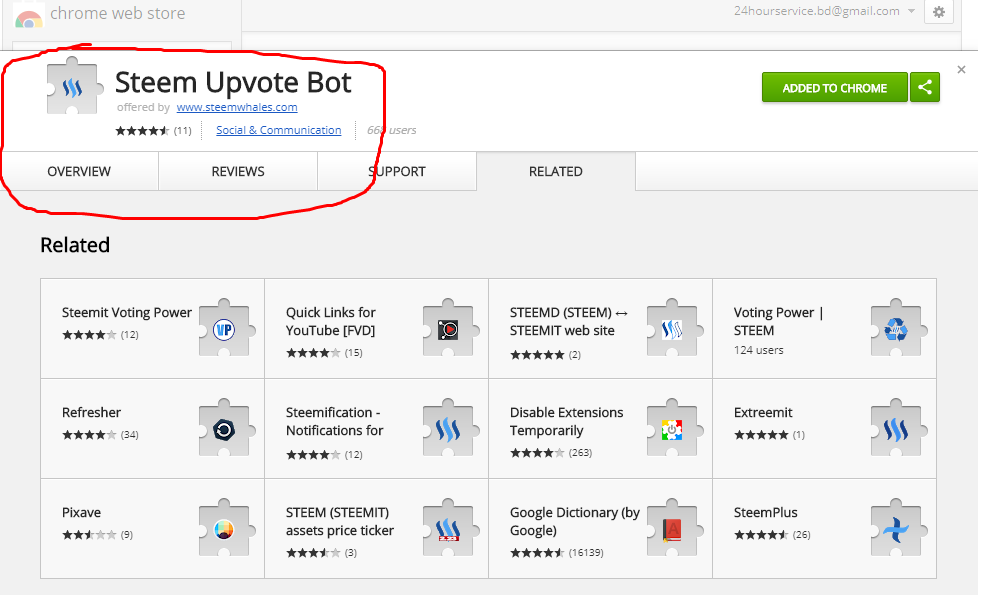Screen dimensions: 984x595
Task: Click the Extreemit title text
Action: 763,412
